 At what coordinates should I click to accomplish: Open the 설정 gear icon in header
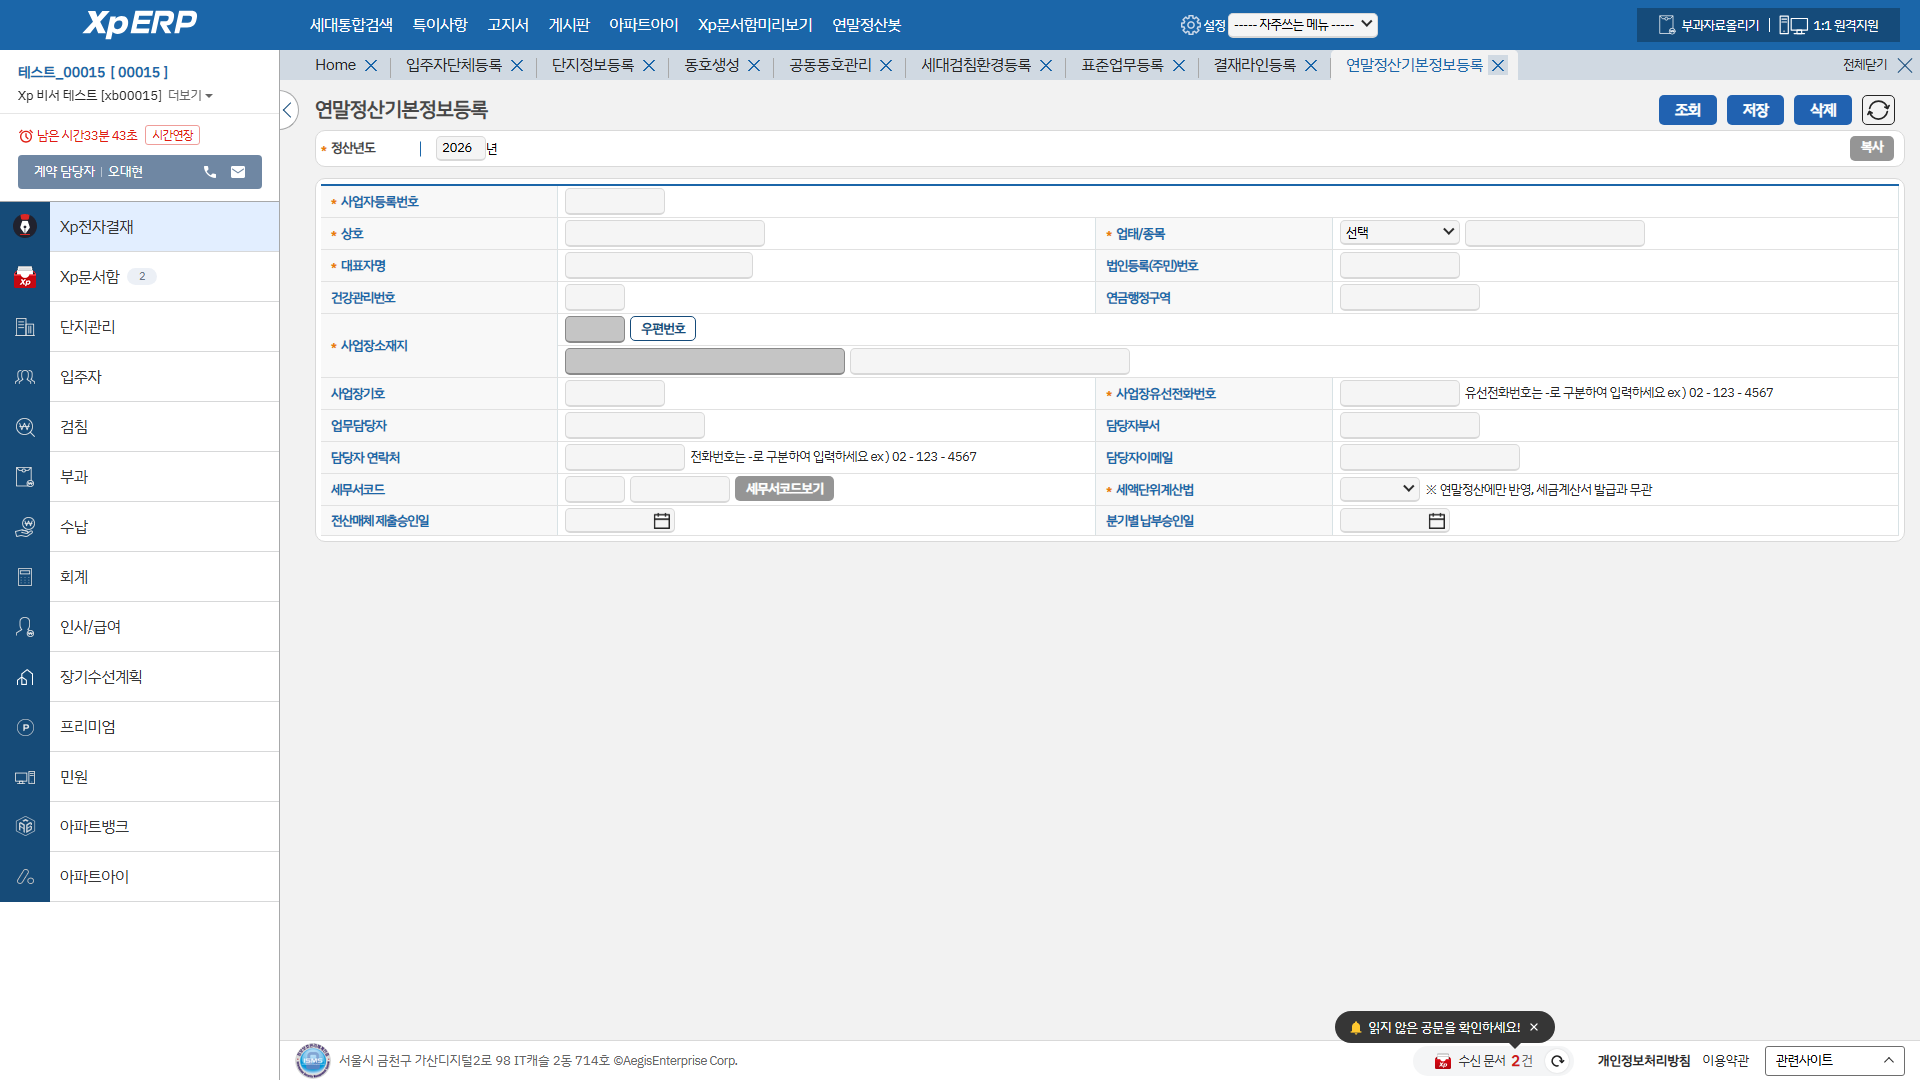(x=1190, y=25)
